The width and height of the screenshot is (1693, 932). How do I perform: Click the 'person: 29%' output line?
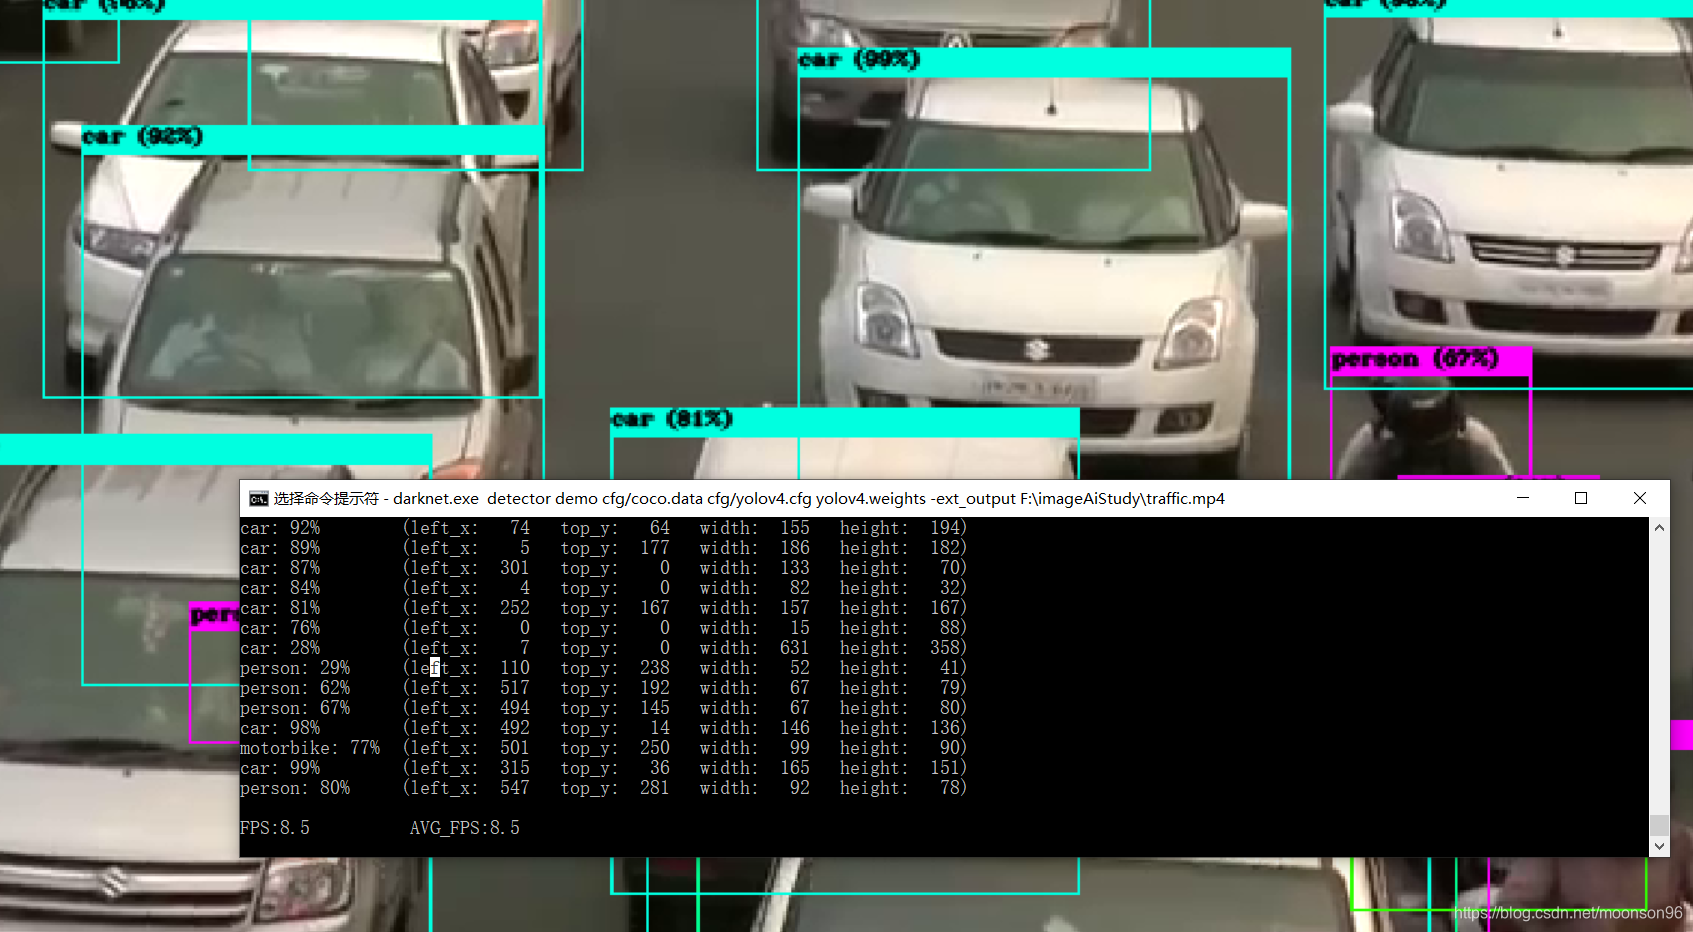point(604,668)
